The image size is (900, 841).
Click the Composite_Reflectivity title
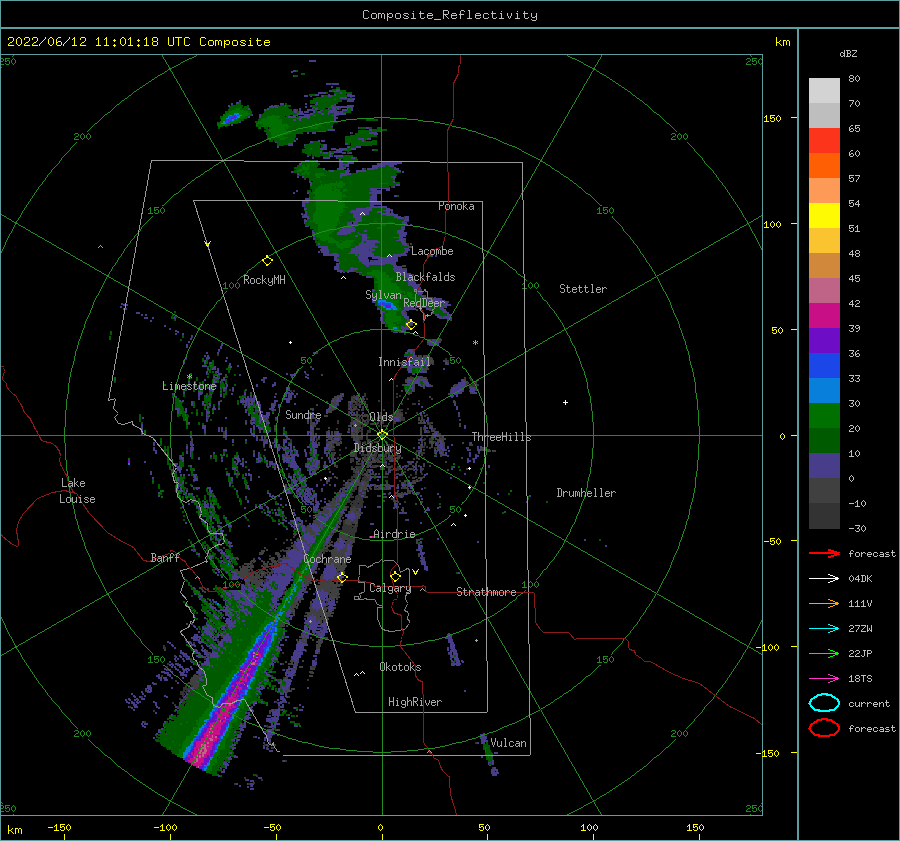pos(449,15)
